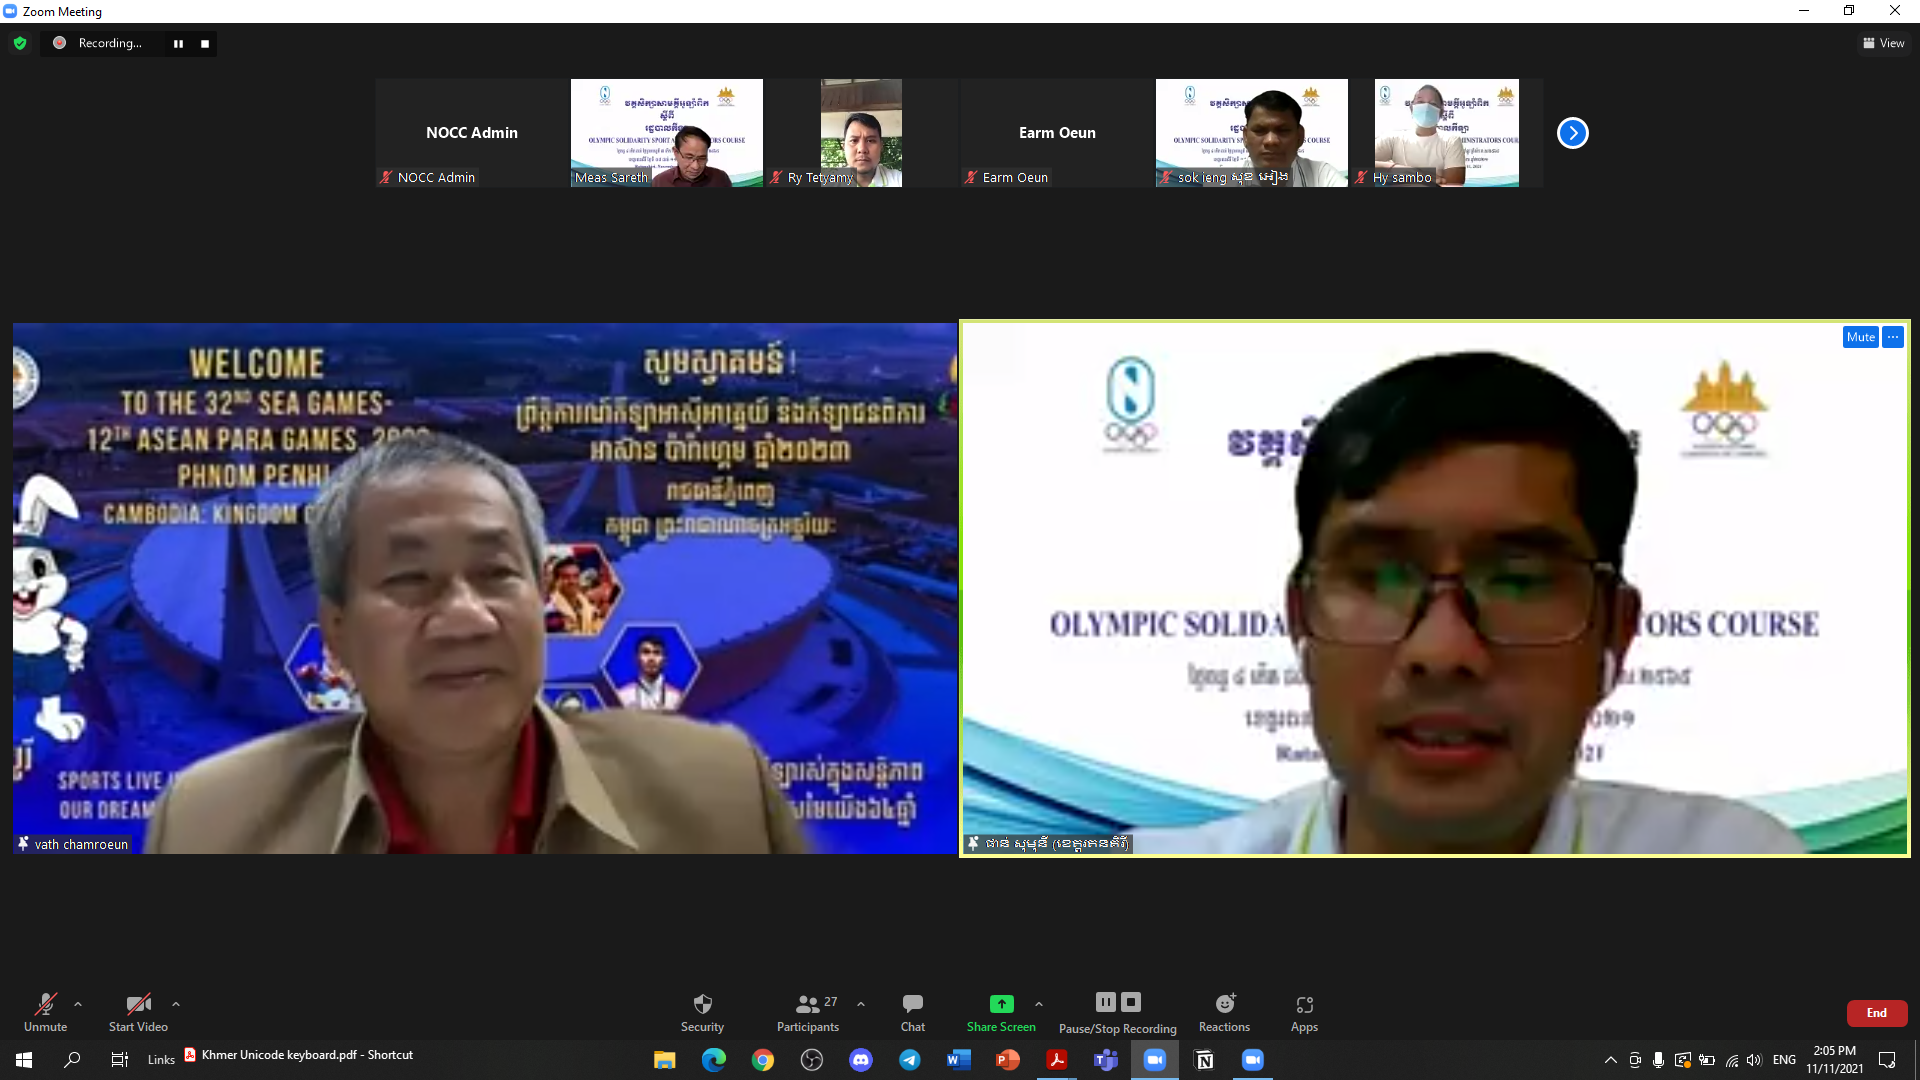Show next page of participant thumbnails
Viewport: 1920px width, 1080px height.
click(x=1572, y=133)
